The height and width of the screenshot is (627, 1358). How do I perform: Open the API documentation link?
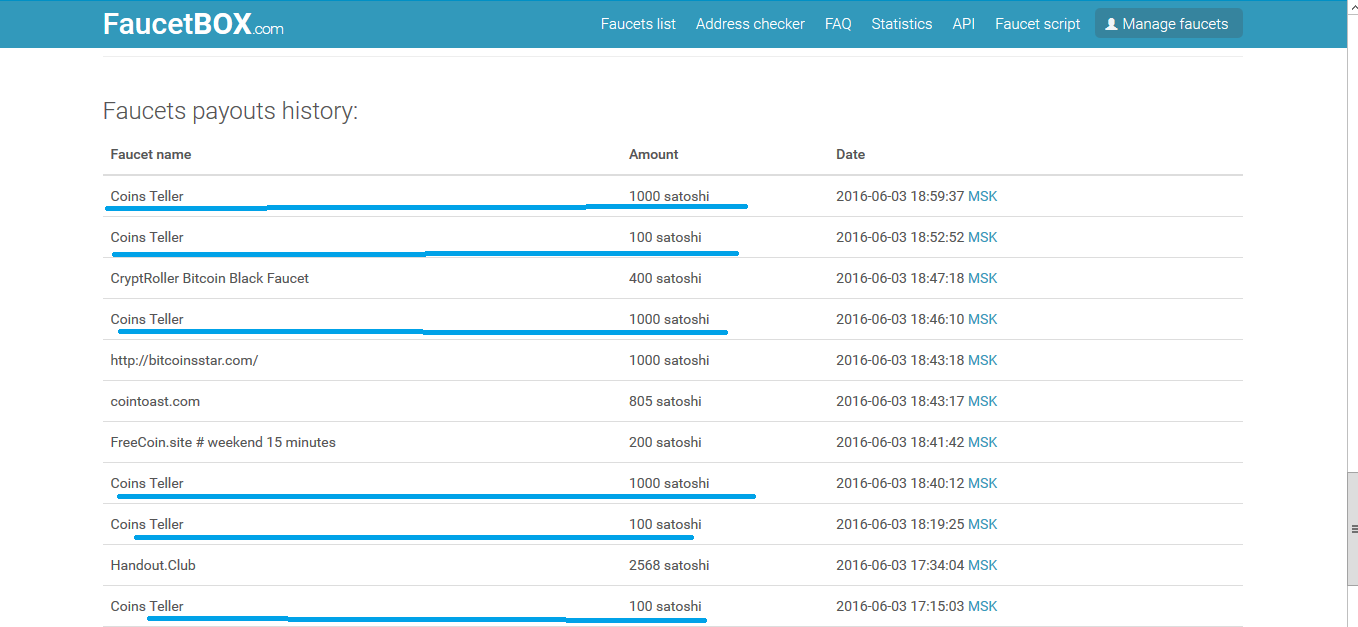point(963,24)
